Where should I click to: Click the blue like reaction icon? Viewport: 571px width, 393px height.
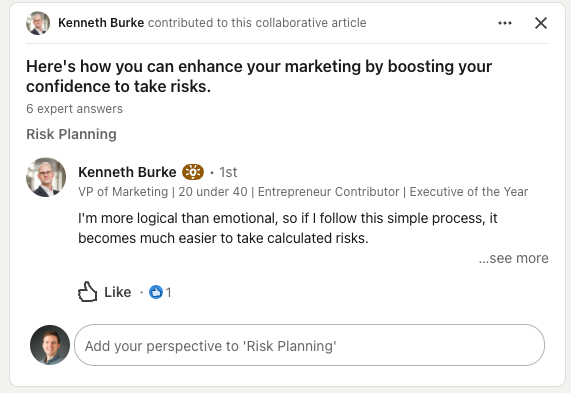[x=156, y=292]
